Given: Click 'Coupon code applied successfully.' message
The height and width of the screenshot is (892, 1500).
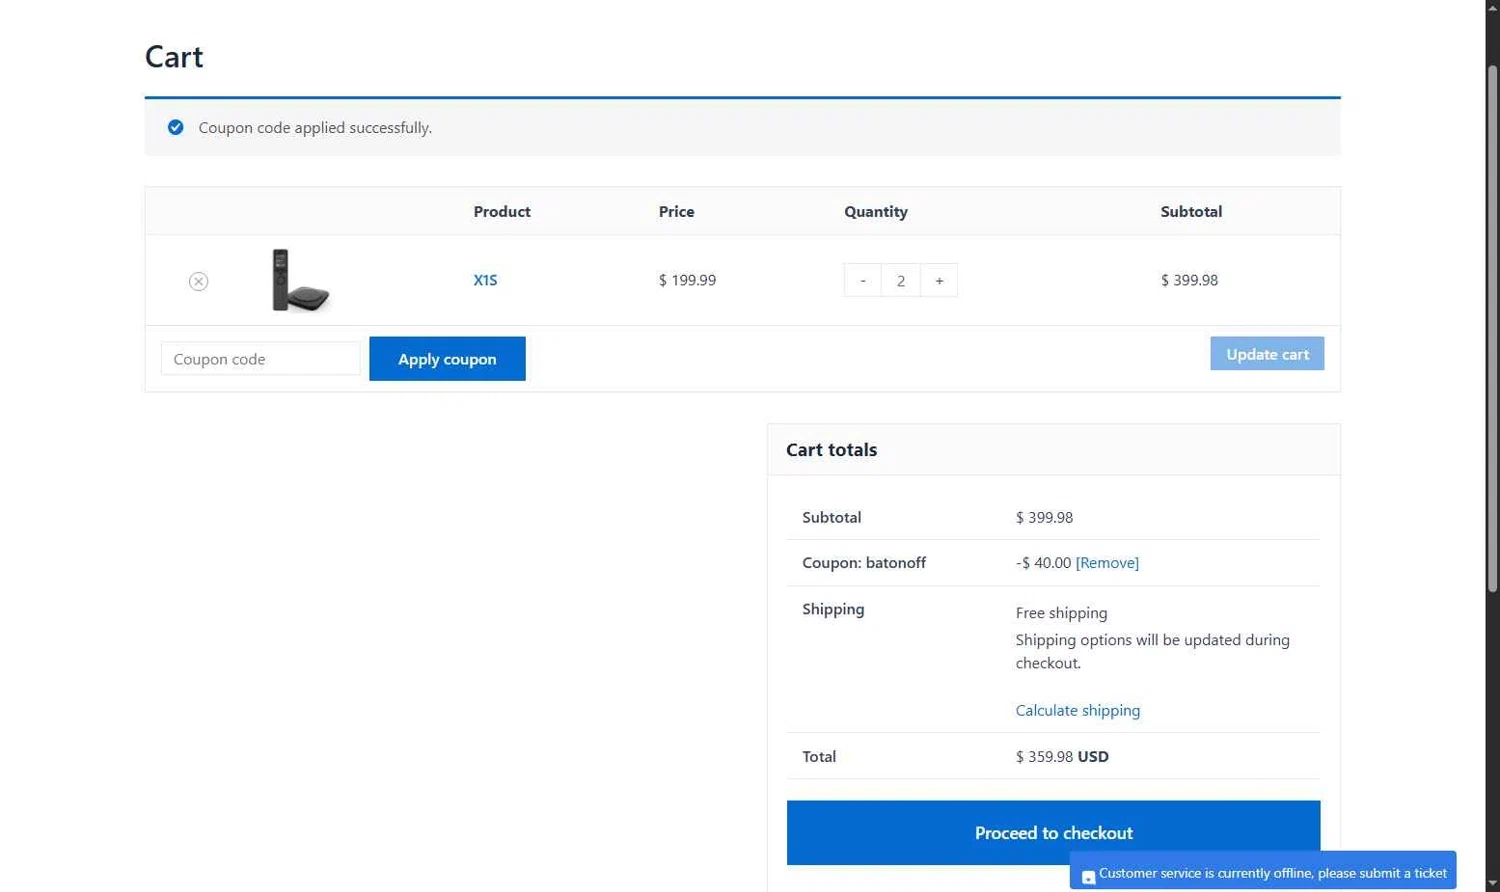Looking at the screenshot, I should [315, 128].
